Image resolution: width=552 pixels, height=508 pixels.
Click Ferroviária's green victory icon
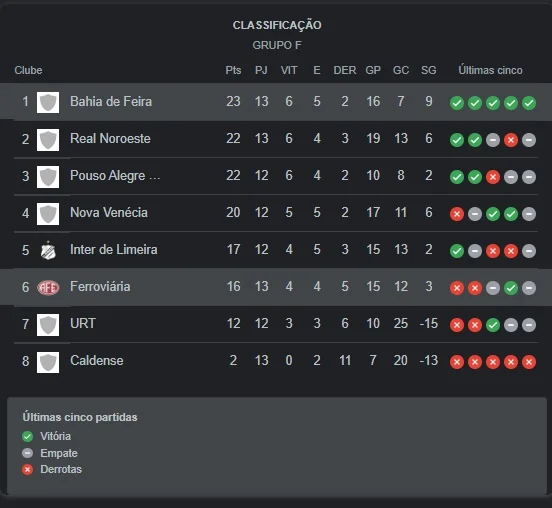coord(511,288)
